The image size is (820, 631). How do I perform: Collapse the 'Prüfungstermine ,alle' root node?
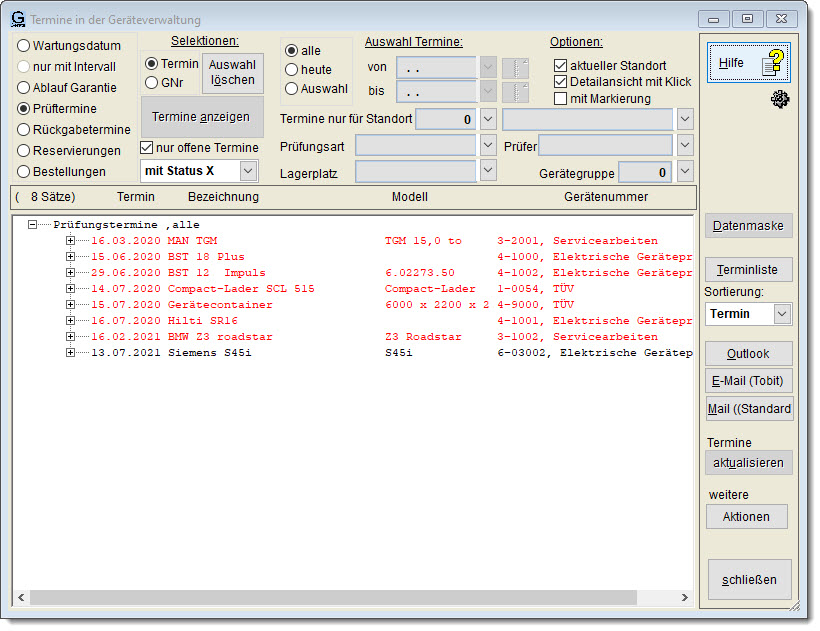coord(34,225)
